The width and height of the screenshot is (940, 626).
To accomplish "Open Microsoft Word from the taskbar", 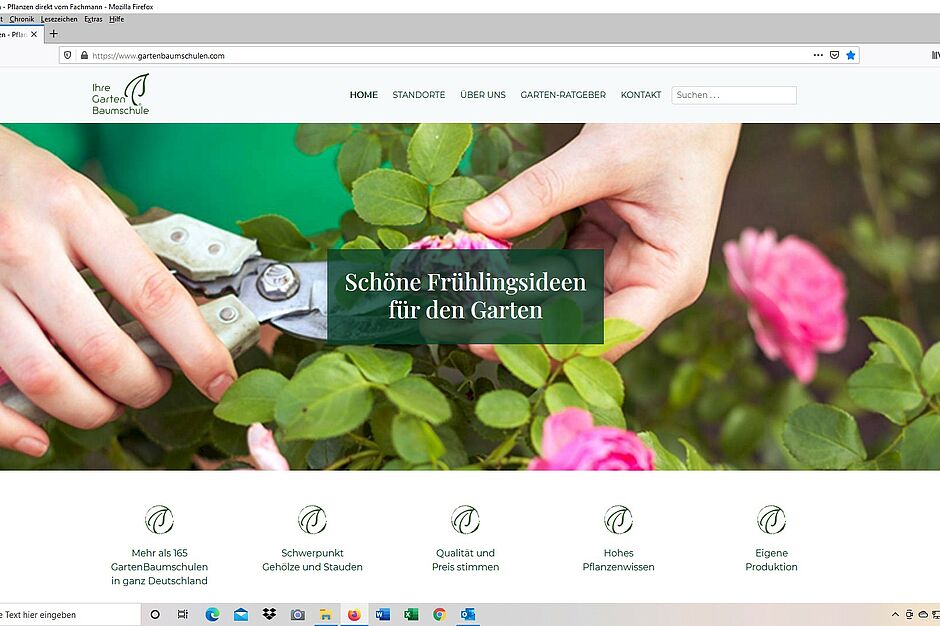I will click(x=383, y=614).
